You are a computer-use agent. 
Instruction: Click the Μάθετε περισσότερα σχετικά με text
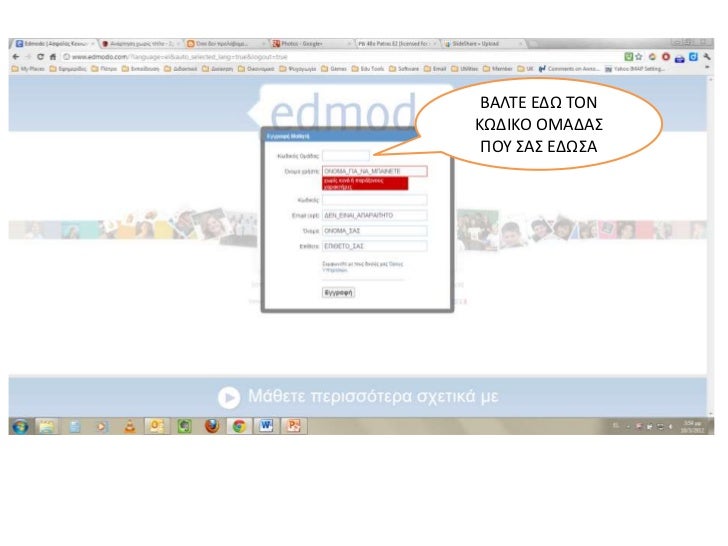(373, 396)
